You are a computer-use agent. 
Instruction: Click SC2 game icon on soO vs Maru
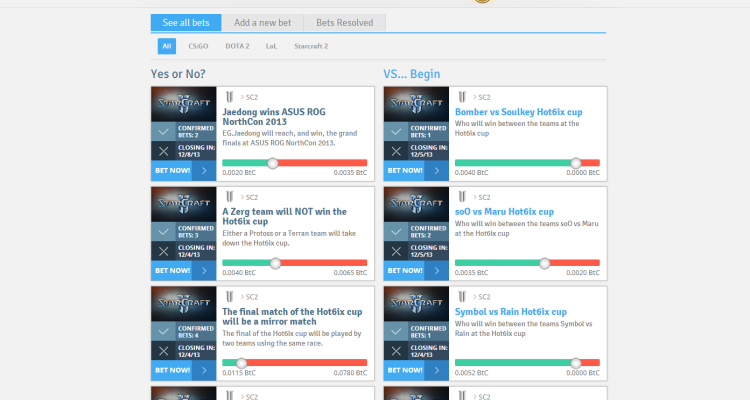462,197
